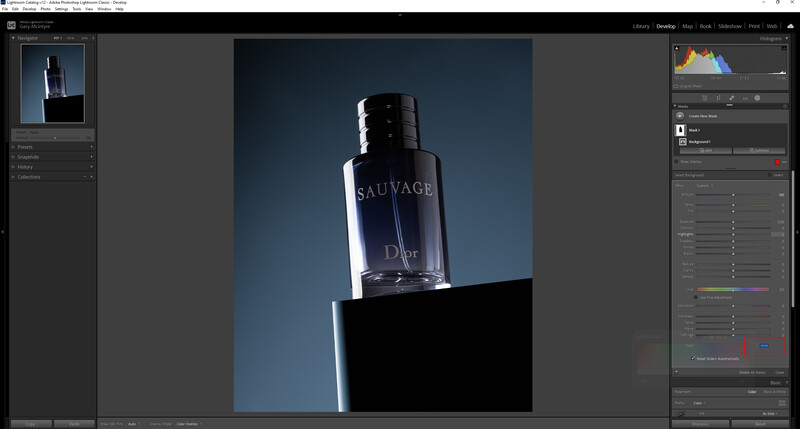Add a new snapshot with the plus icon
This screenshot has height=429, width=800.
pos(91,157)
